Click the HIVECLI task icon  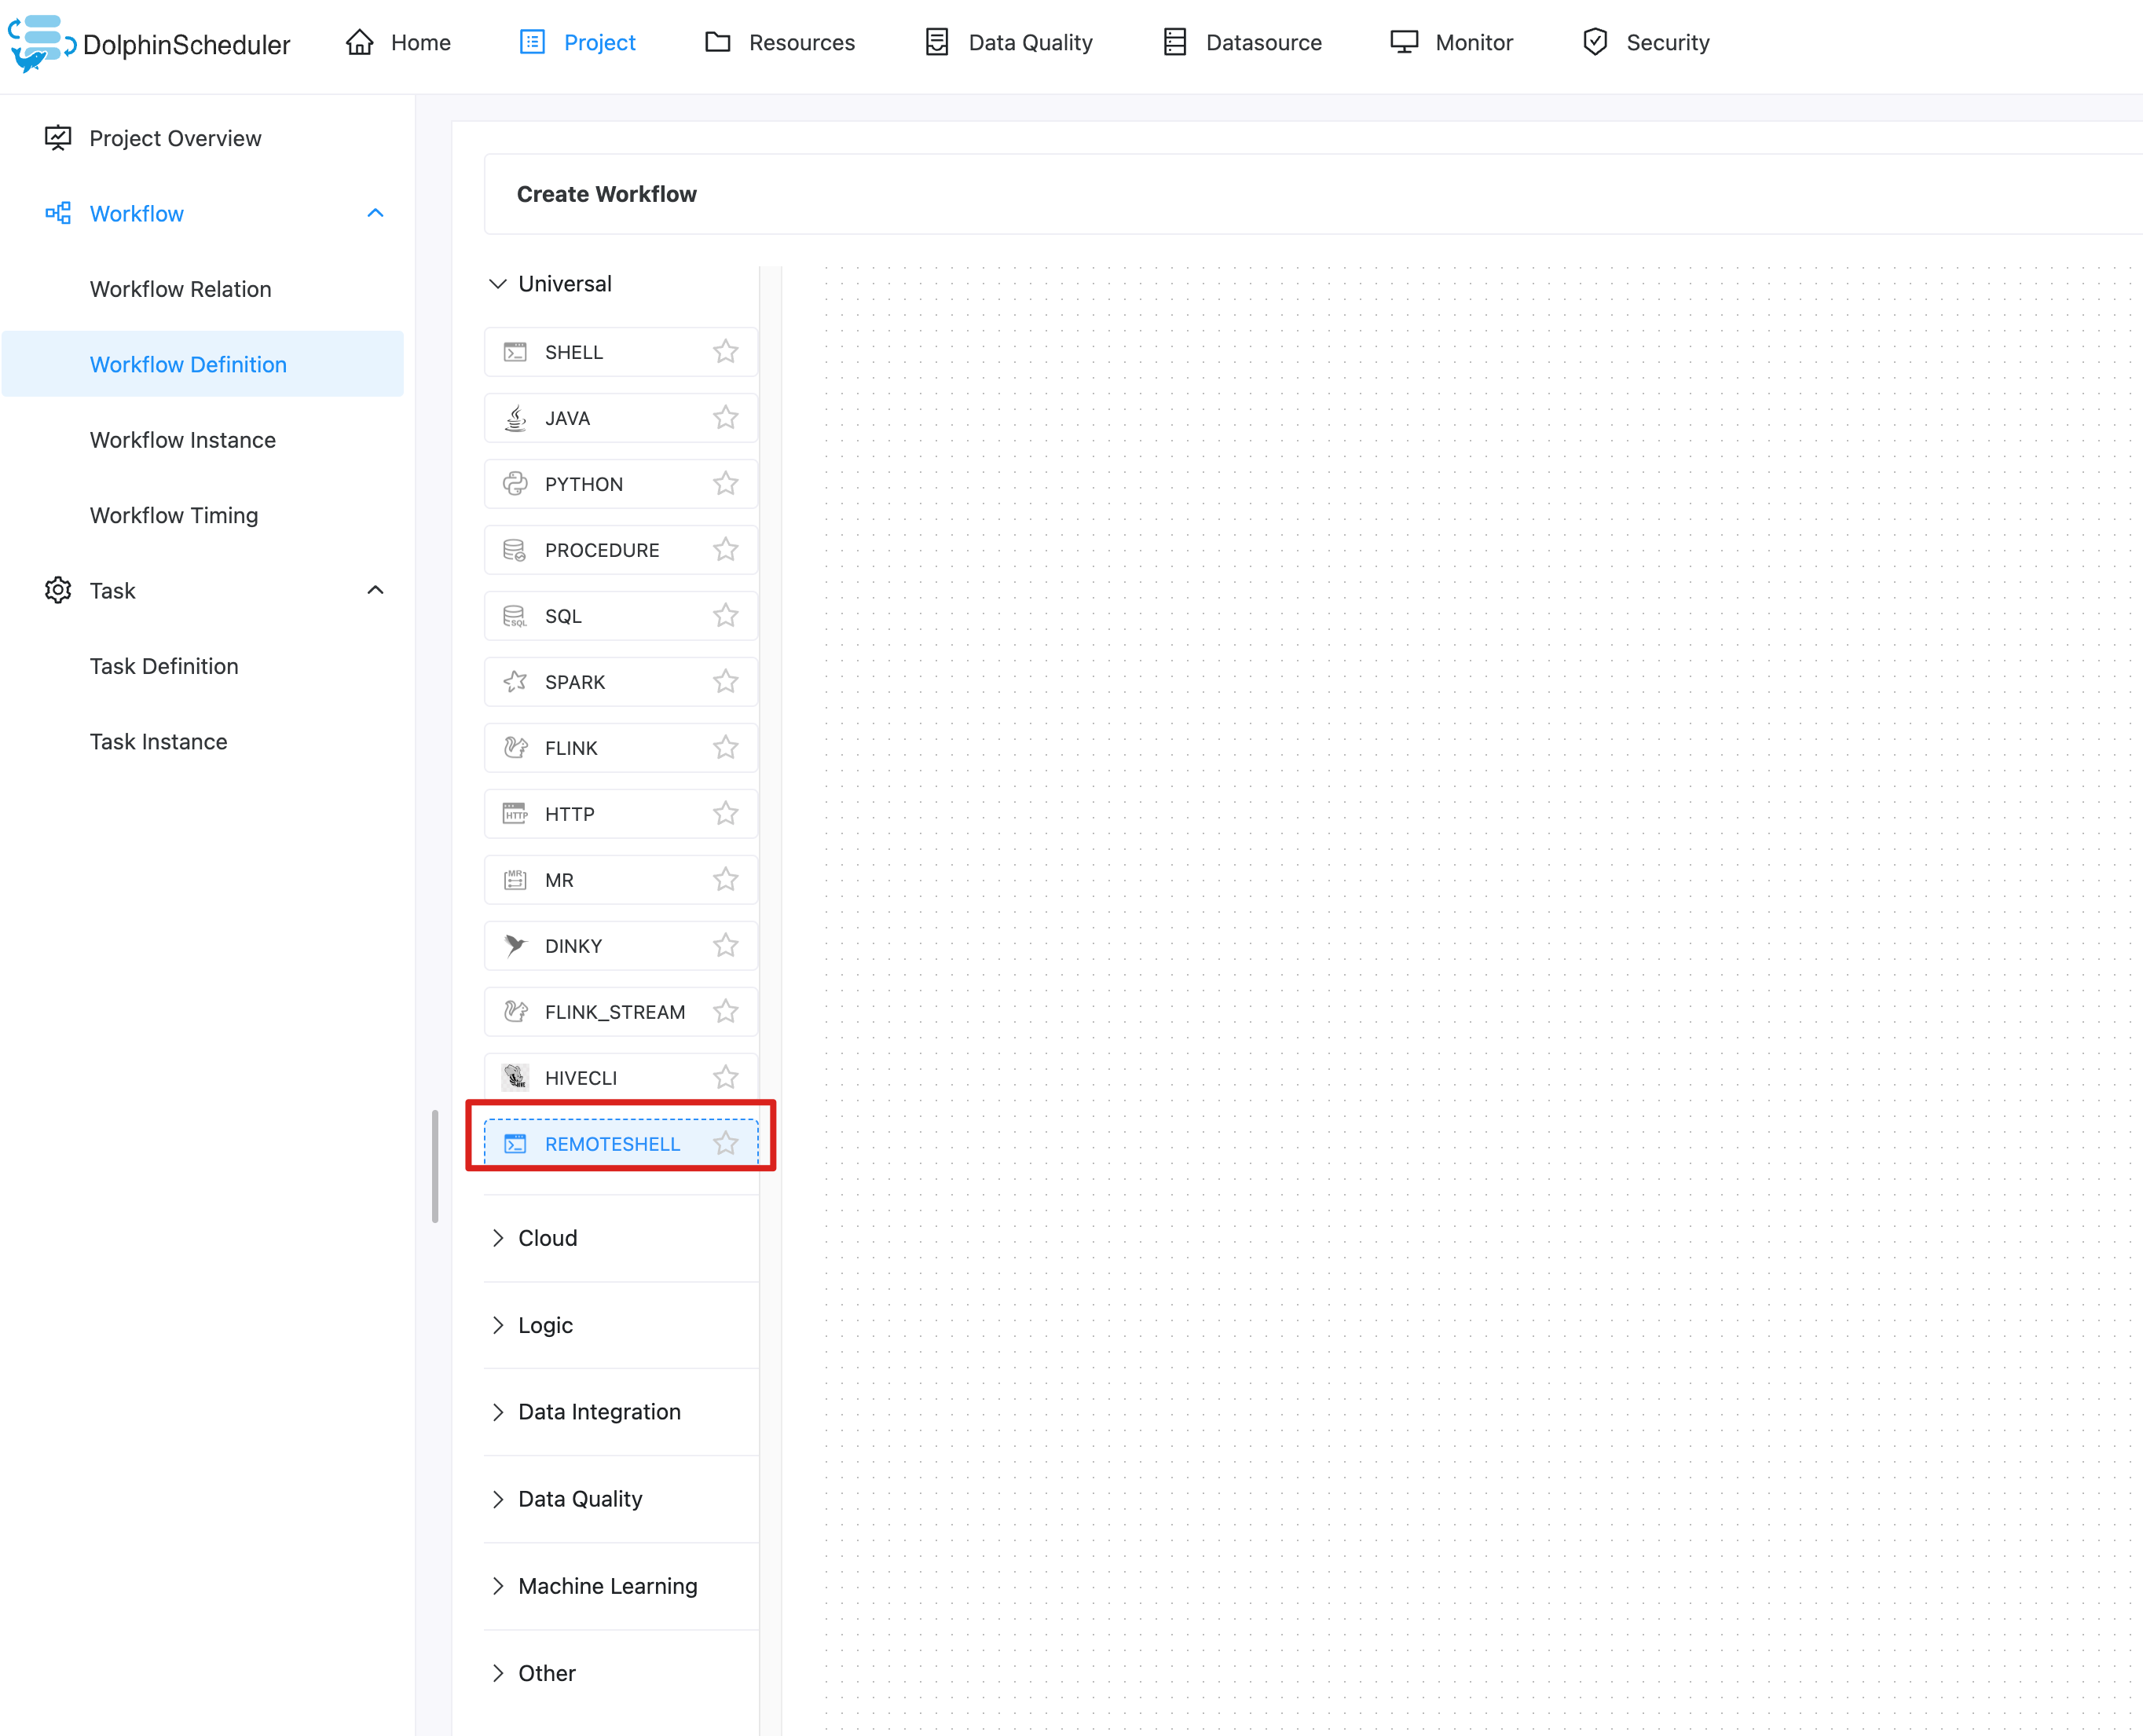515,1077
